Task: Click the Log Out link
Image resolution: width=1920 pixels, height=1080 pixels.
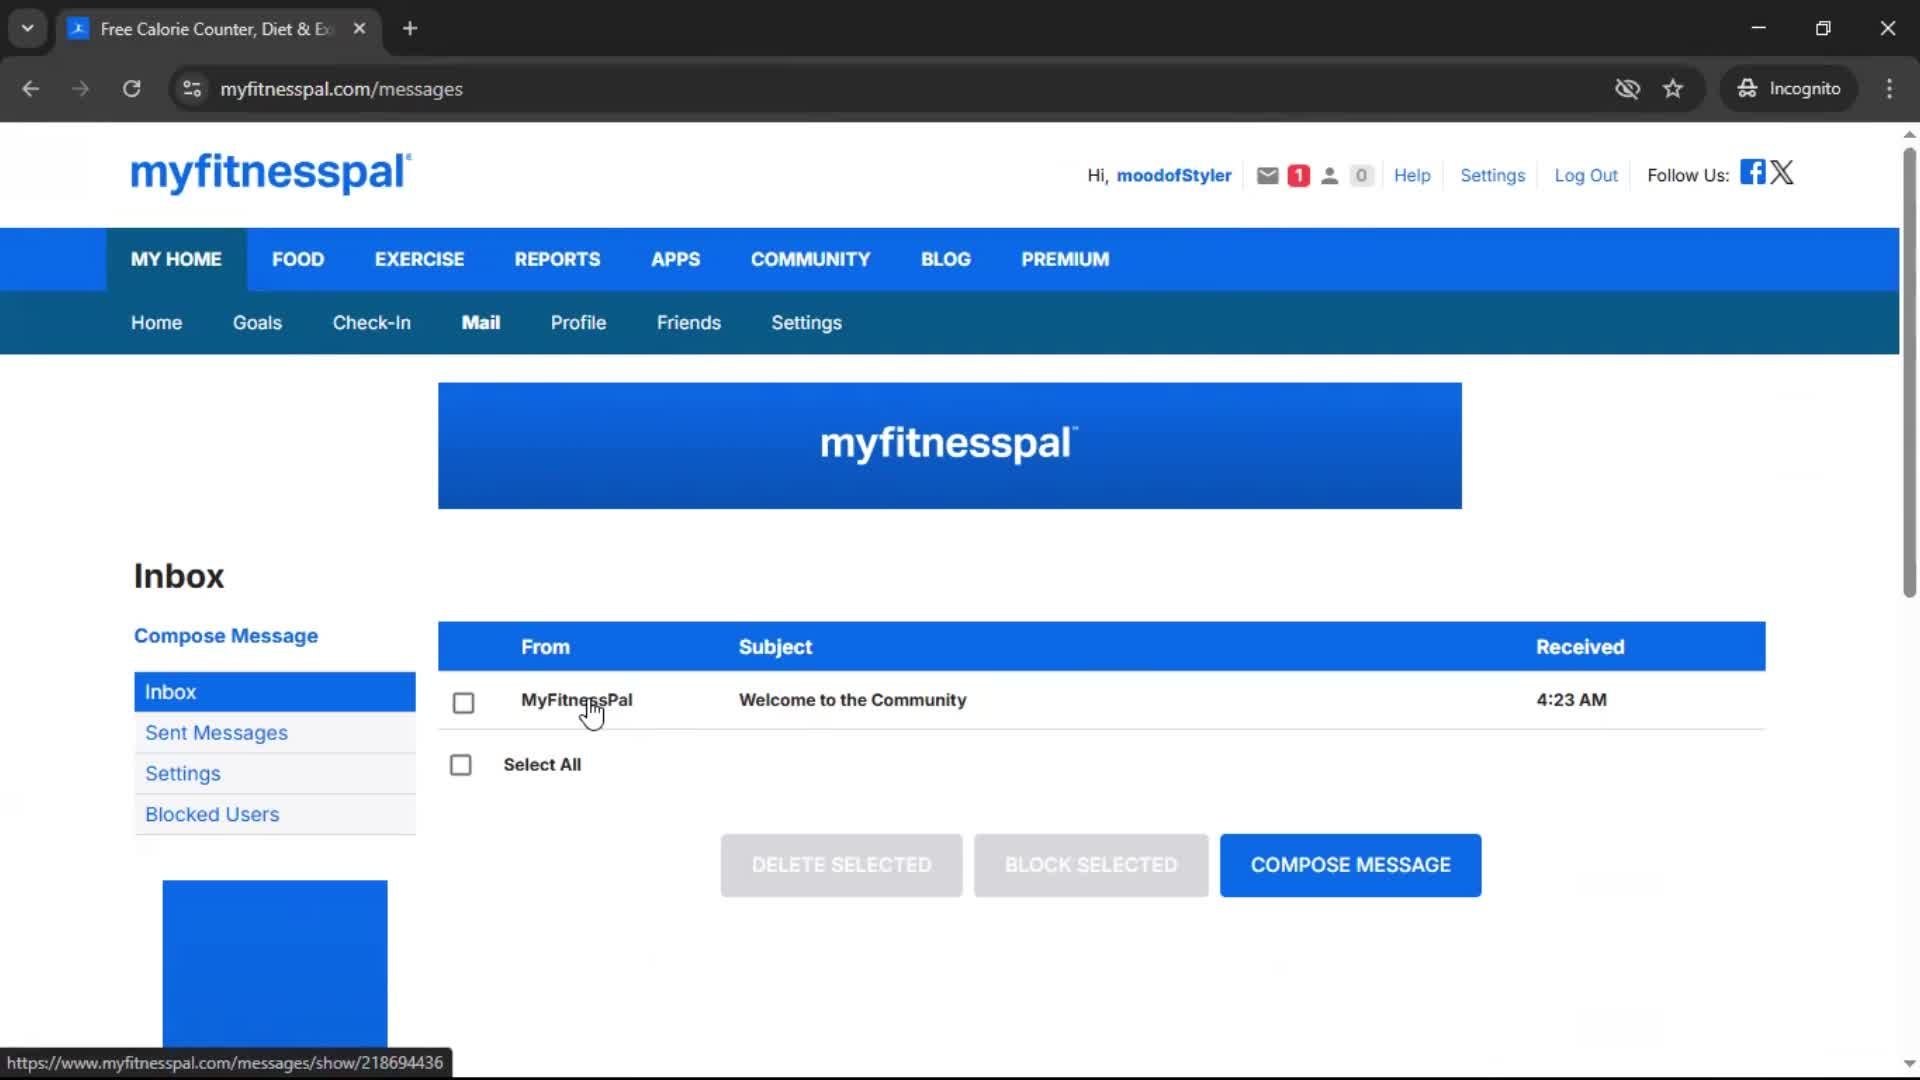Action: point(1585,176)
